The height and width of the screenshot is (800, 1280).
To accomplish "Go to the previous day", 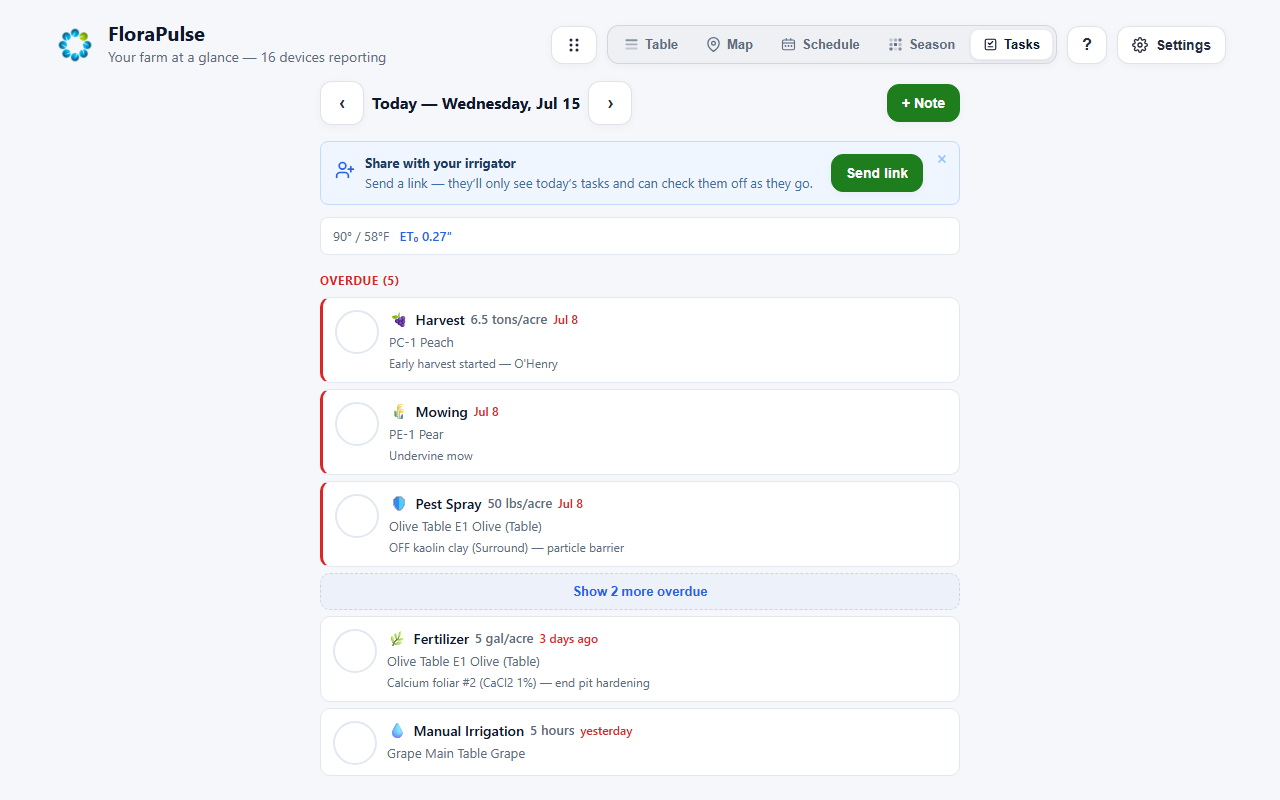I will pyautogui.click(x=342, y=103).
